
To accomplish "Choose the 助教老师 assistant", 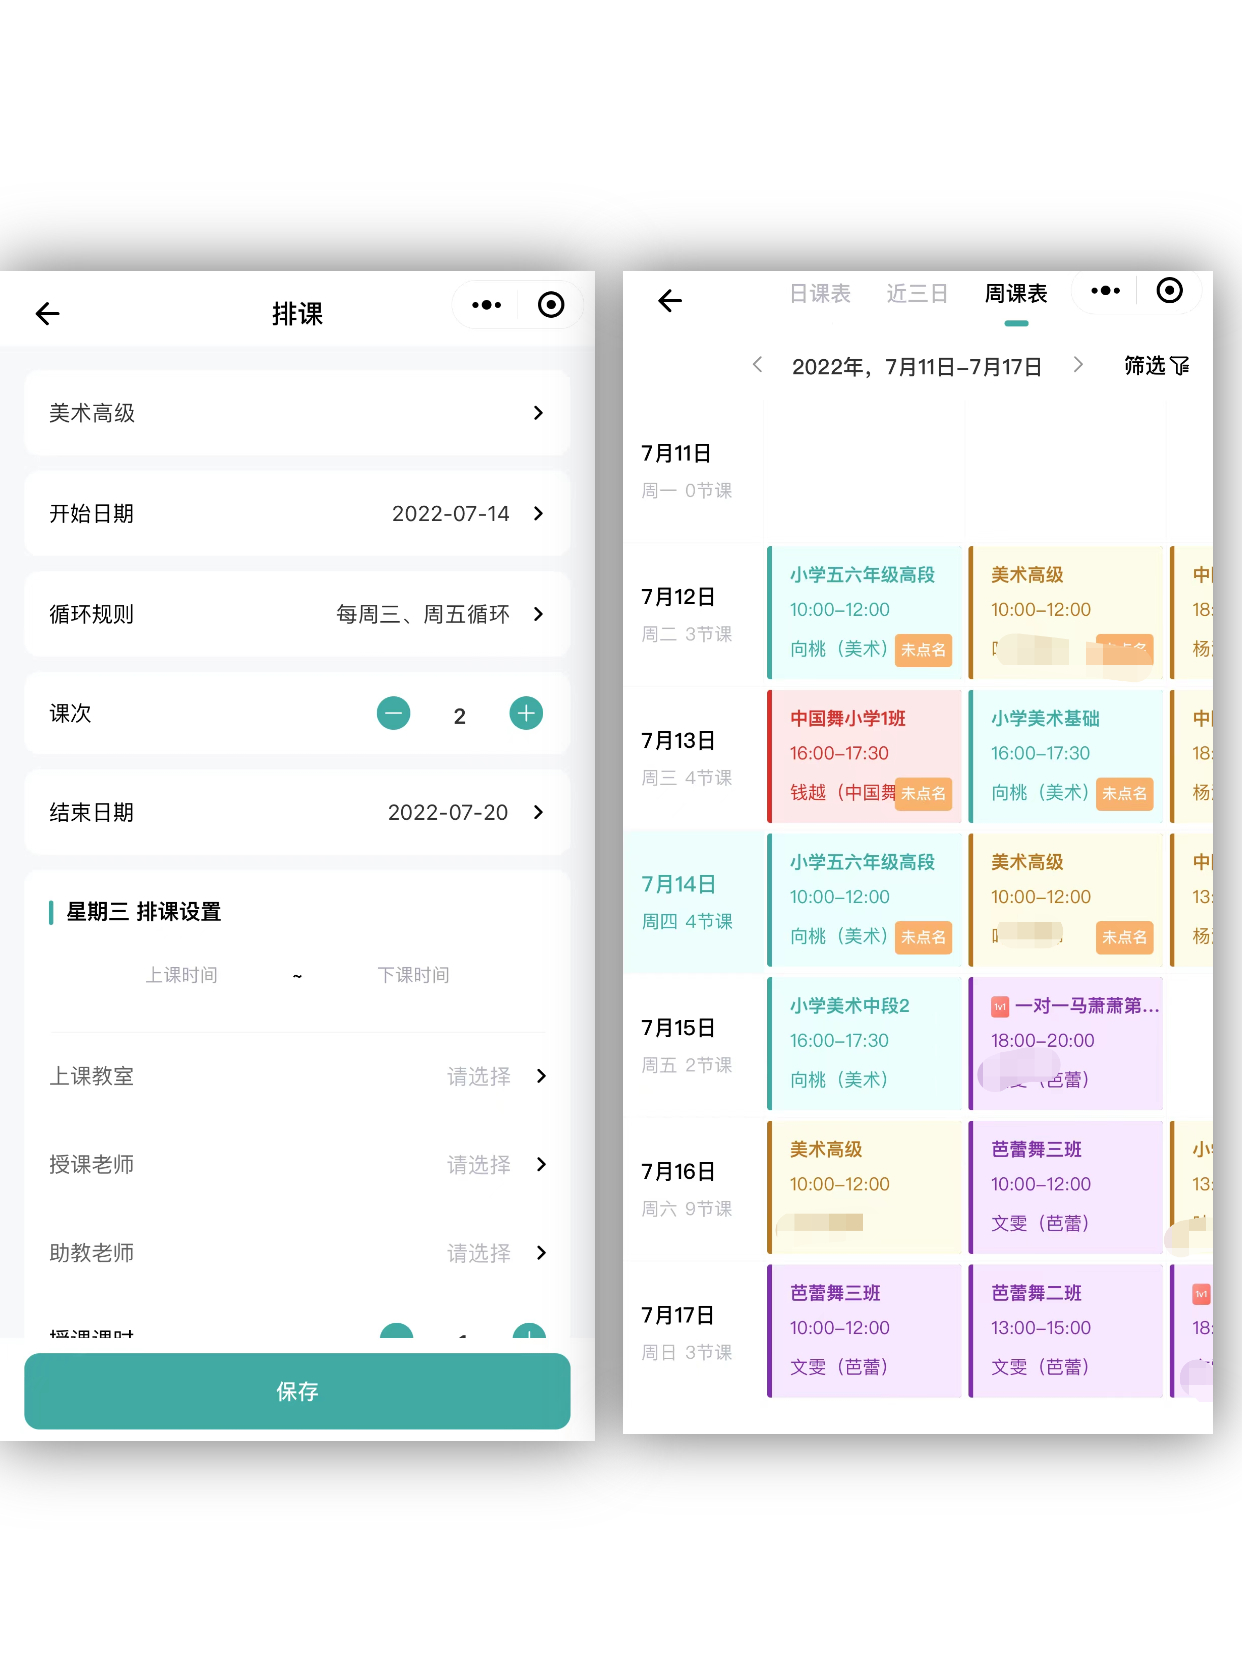I will [x=297, y=1253].
